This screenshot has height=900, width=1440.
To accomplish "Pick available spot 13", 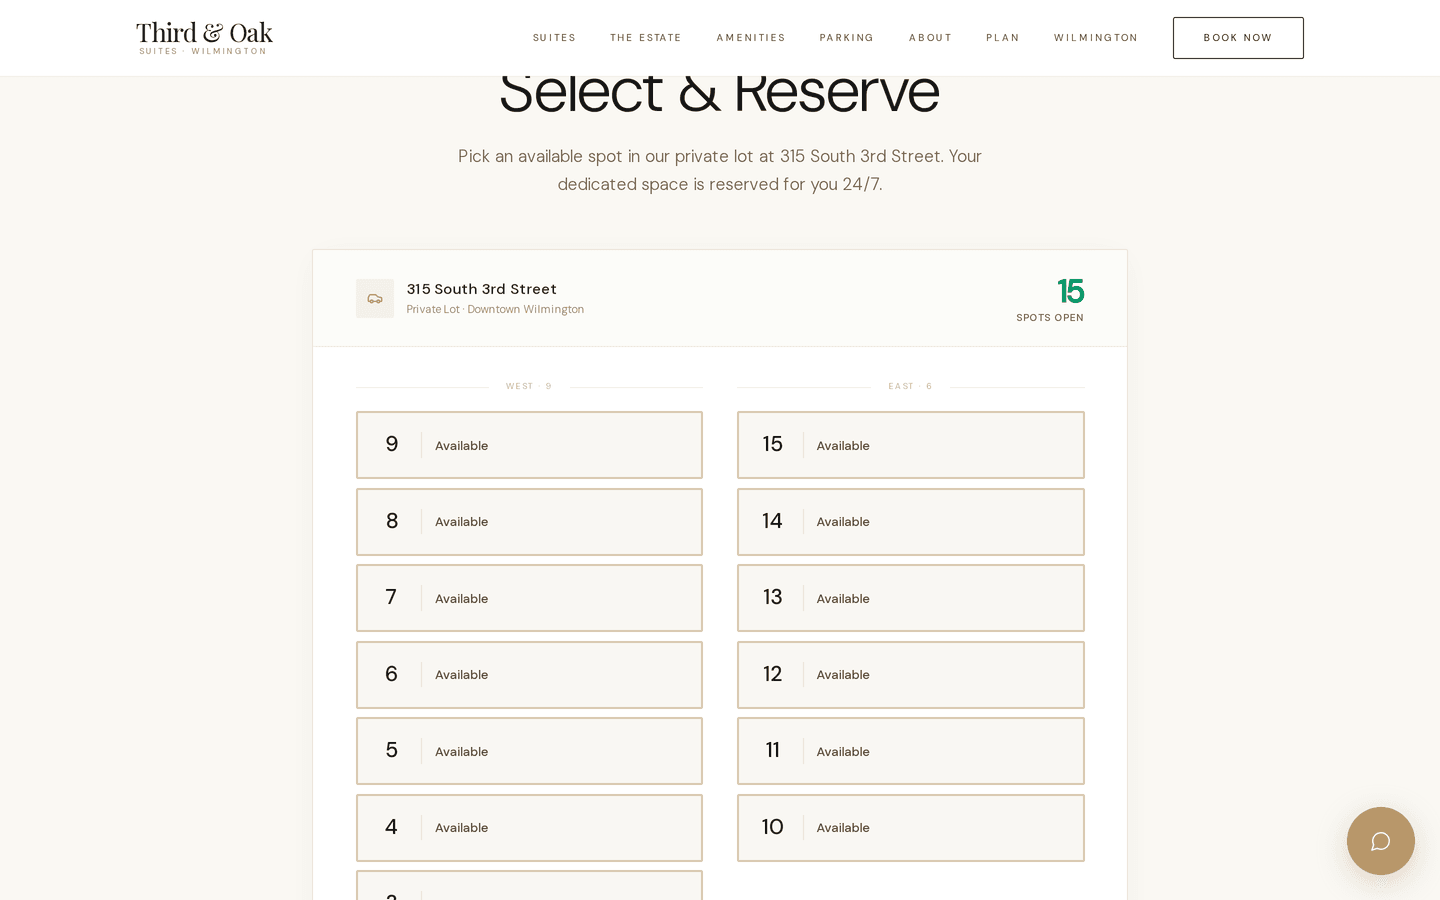I will click(x=910, y=598).
